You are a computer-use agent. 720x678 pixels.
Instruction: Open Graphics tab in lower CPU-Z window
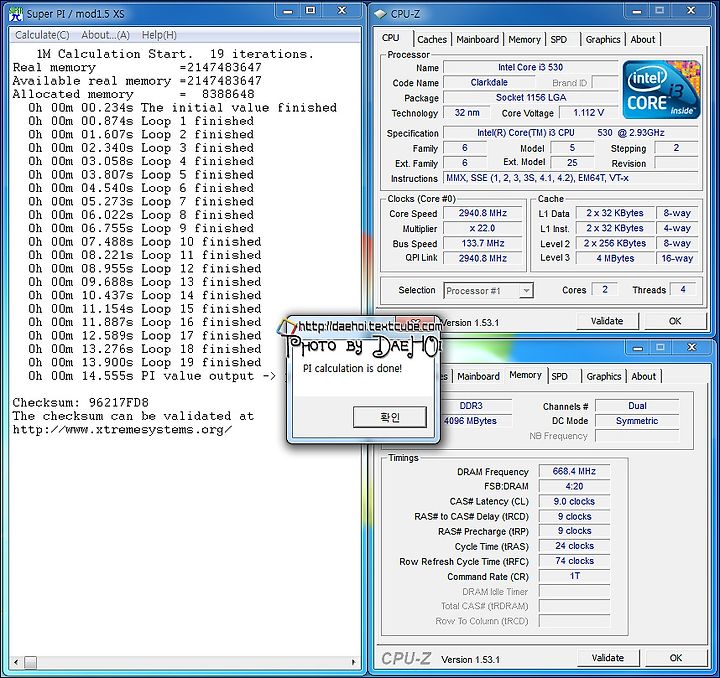(x=604, y=376)
